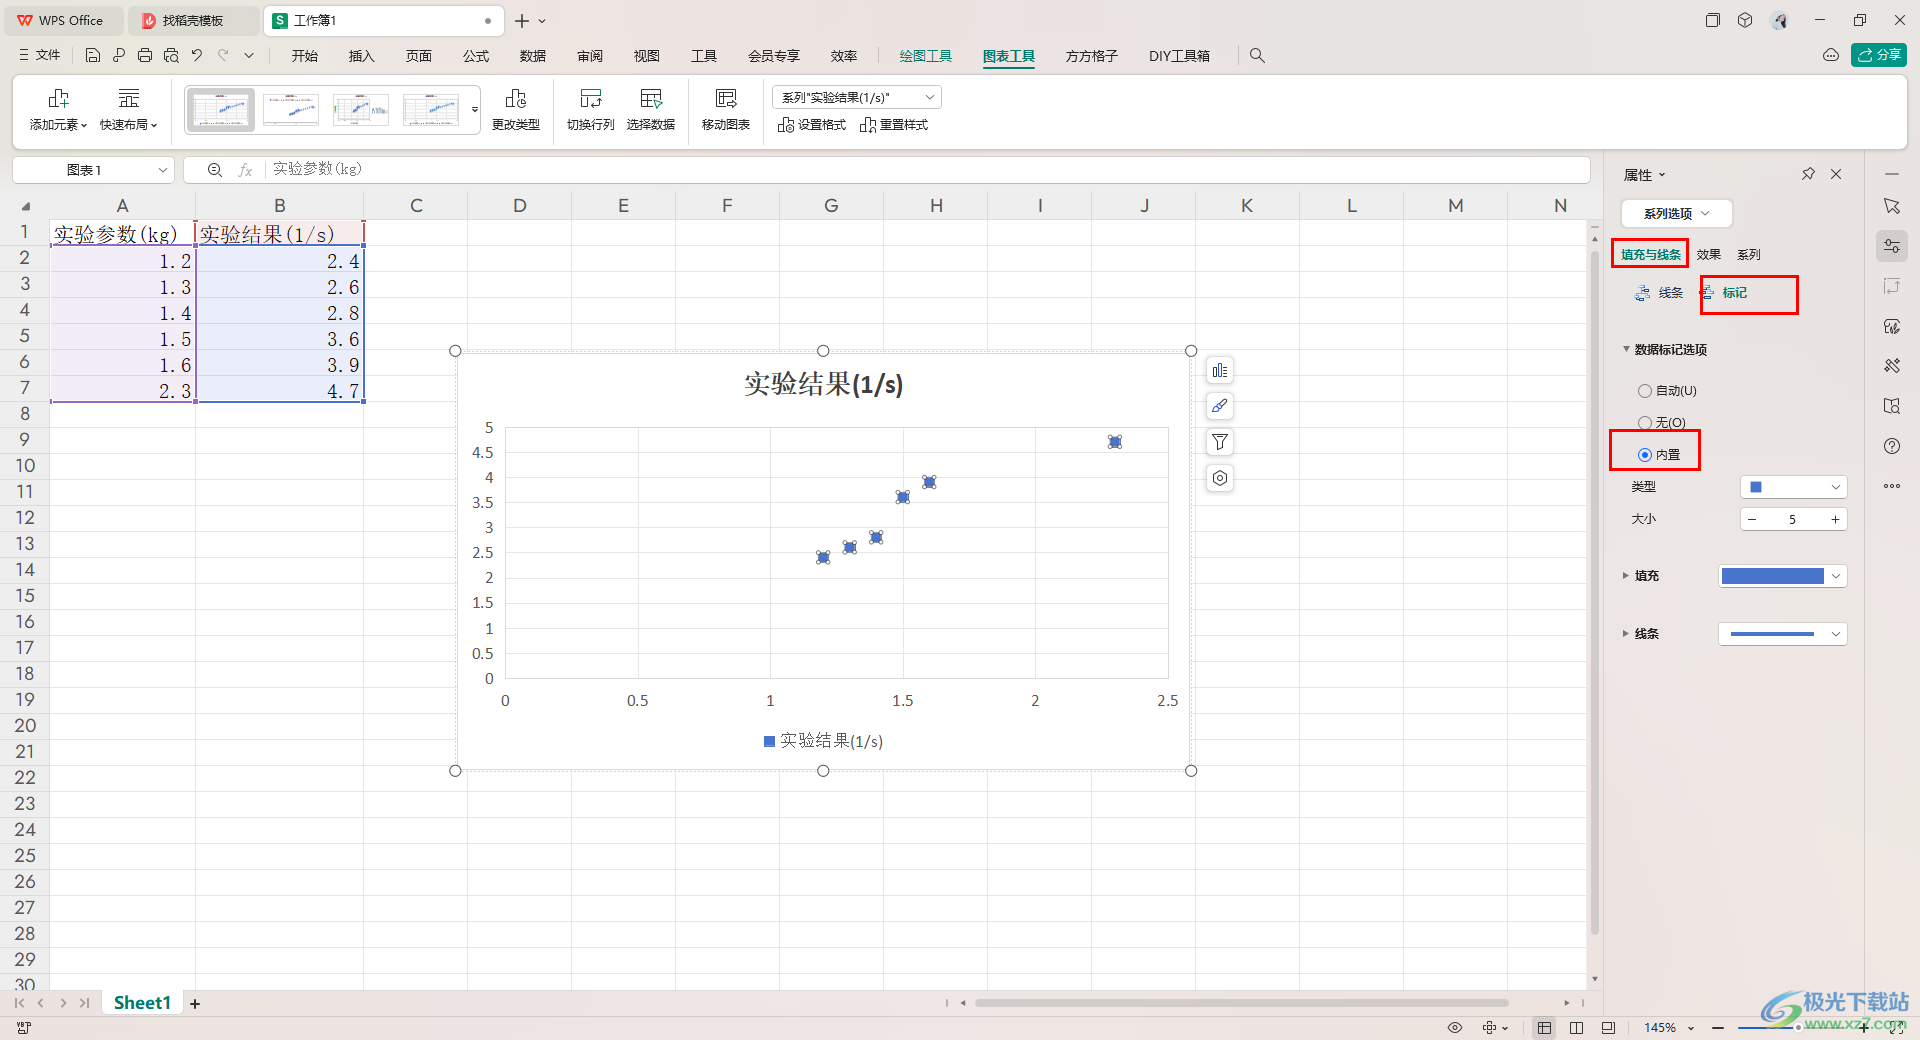Click the properties settings icon in right sidebar
The image size is (1920, 1040).
point(1892,246)
